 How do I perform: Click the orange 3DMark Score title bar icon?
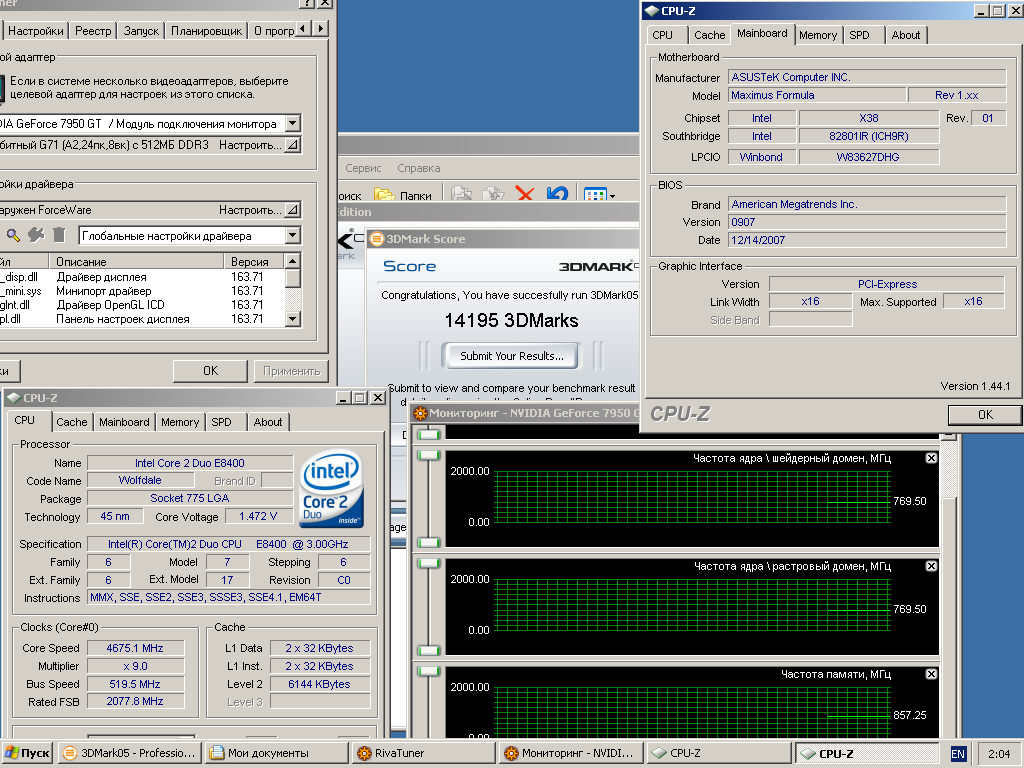377,239
